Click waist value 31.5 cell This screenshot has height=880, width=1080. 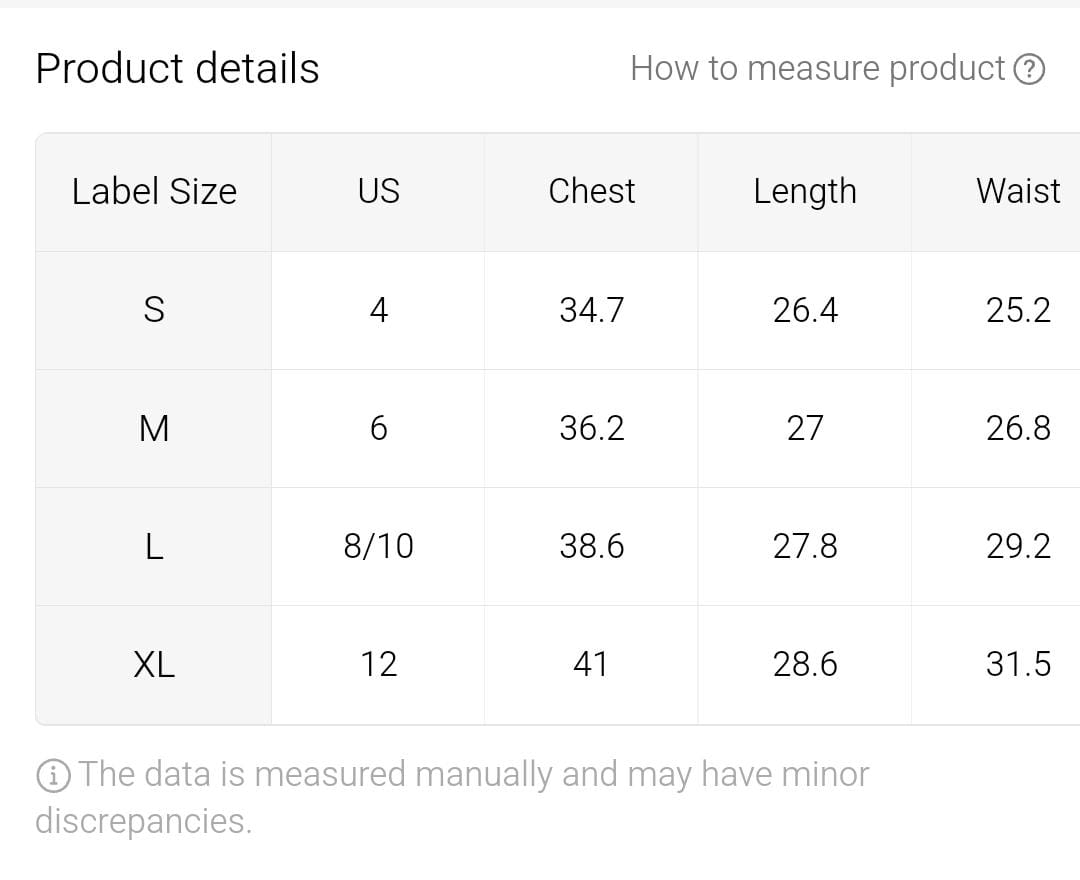(1017, 664)
